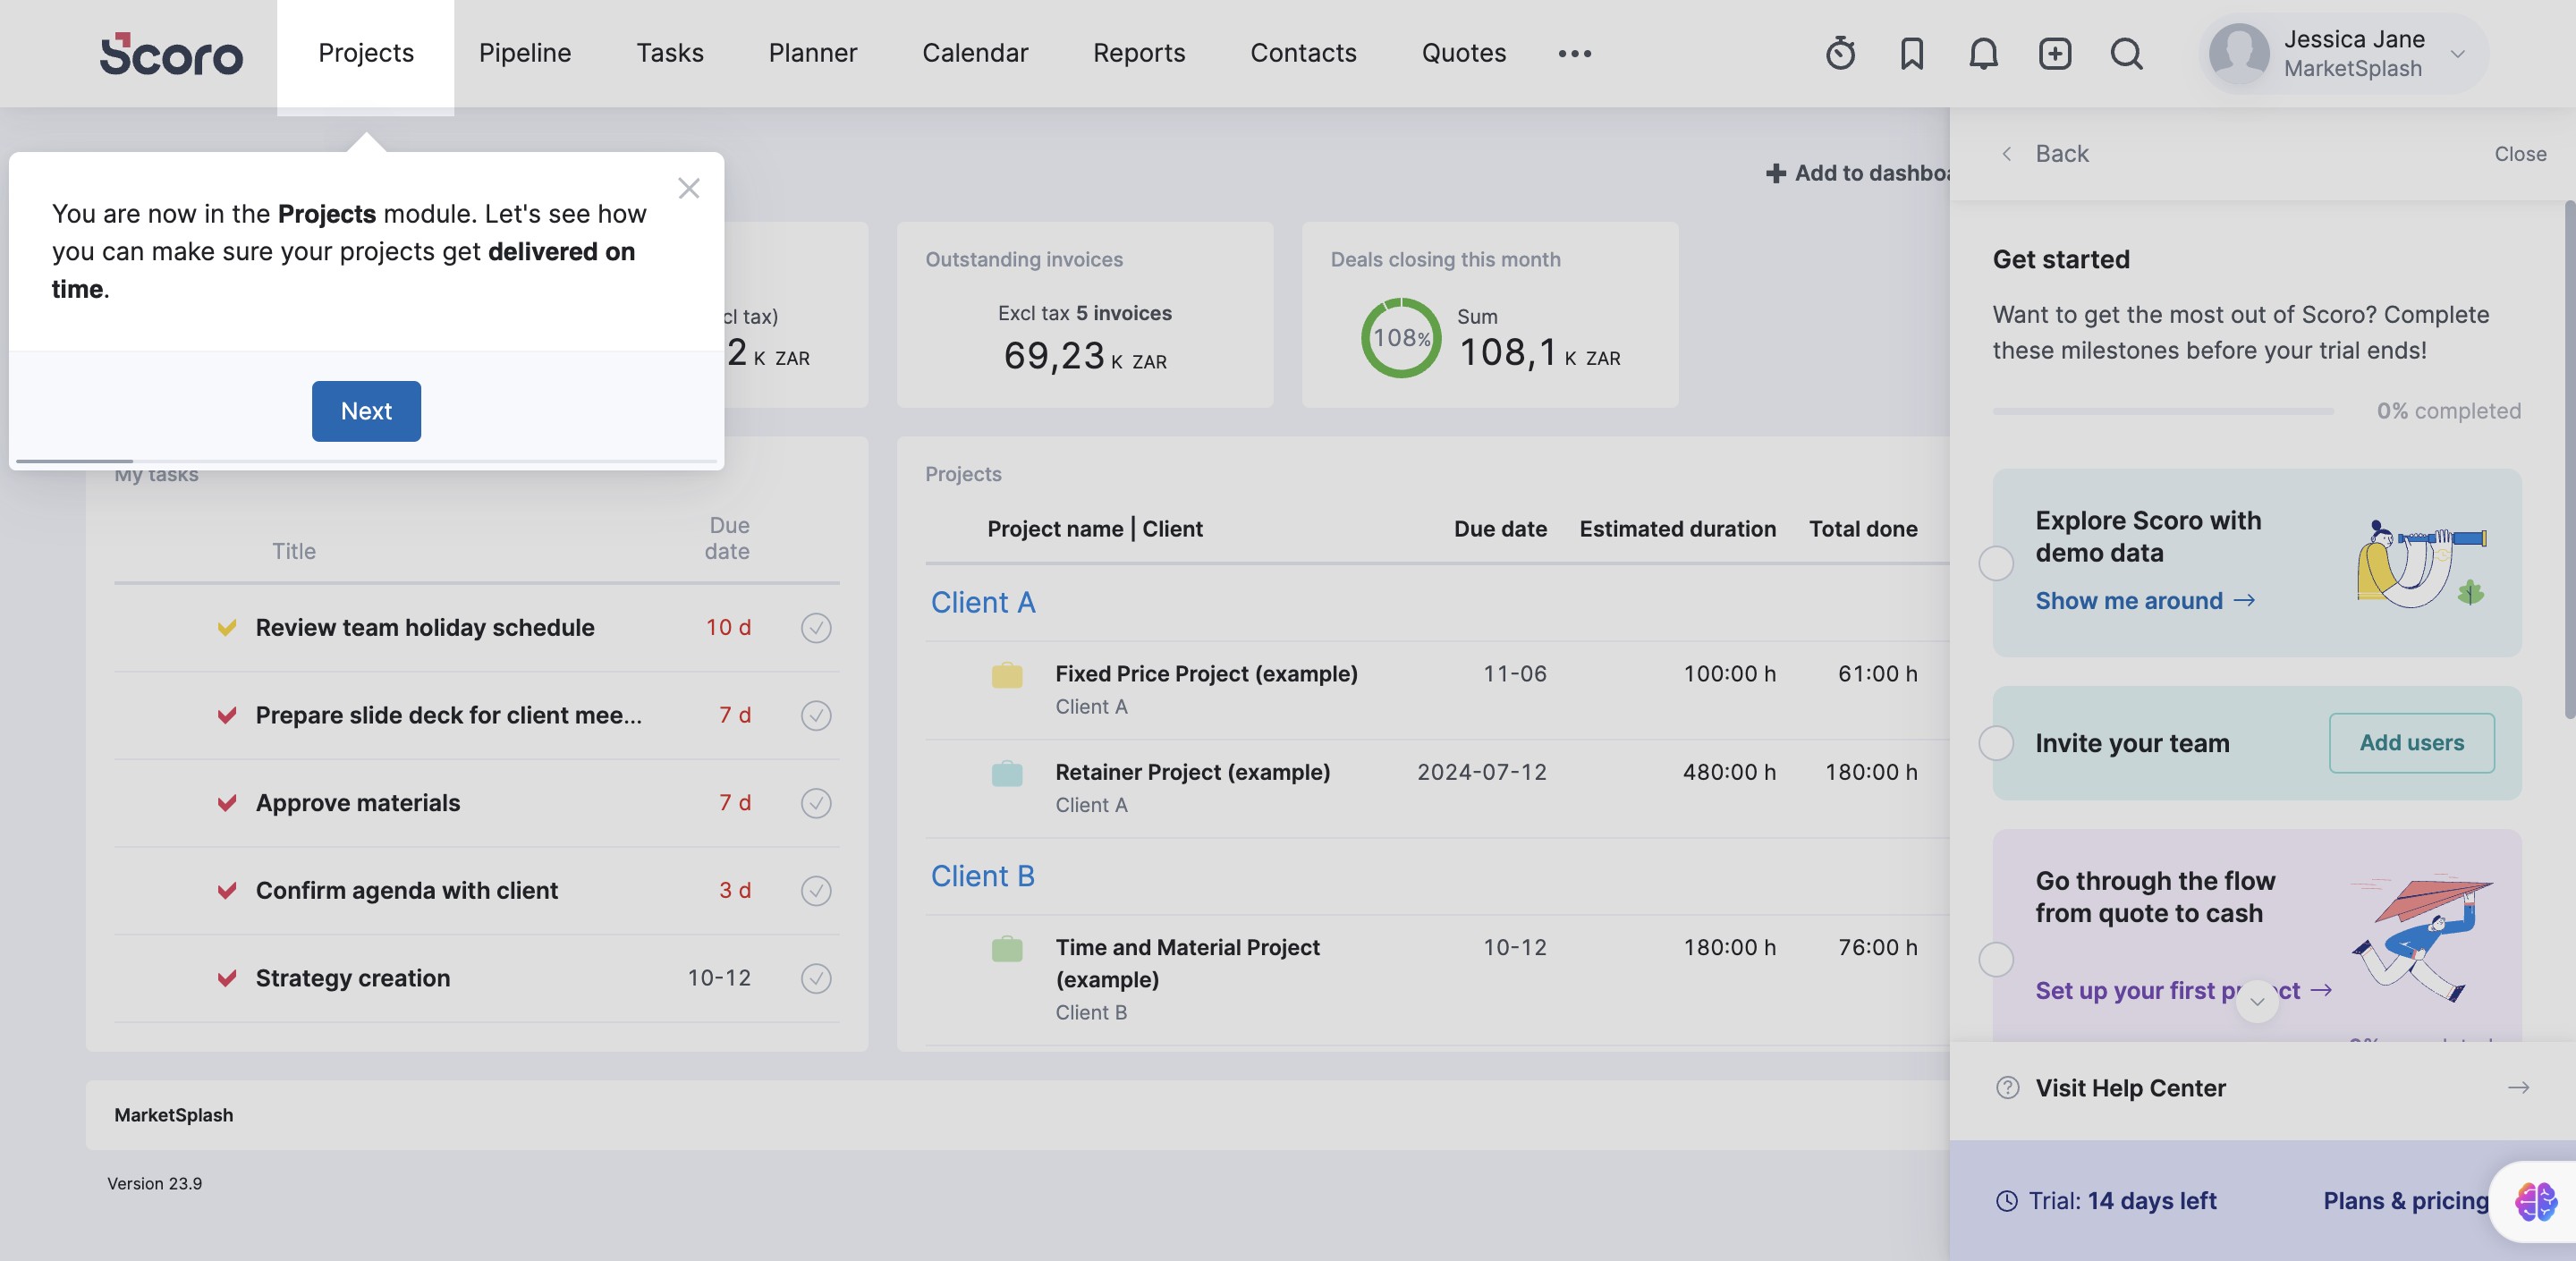Screen dimensions: 2576x1261
Task: Click the 0% completed progress bar
Action: pyautogui.click(x=2162, y=411)
